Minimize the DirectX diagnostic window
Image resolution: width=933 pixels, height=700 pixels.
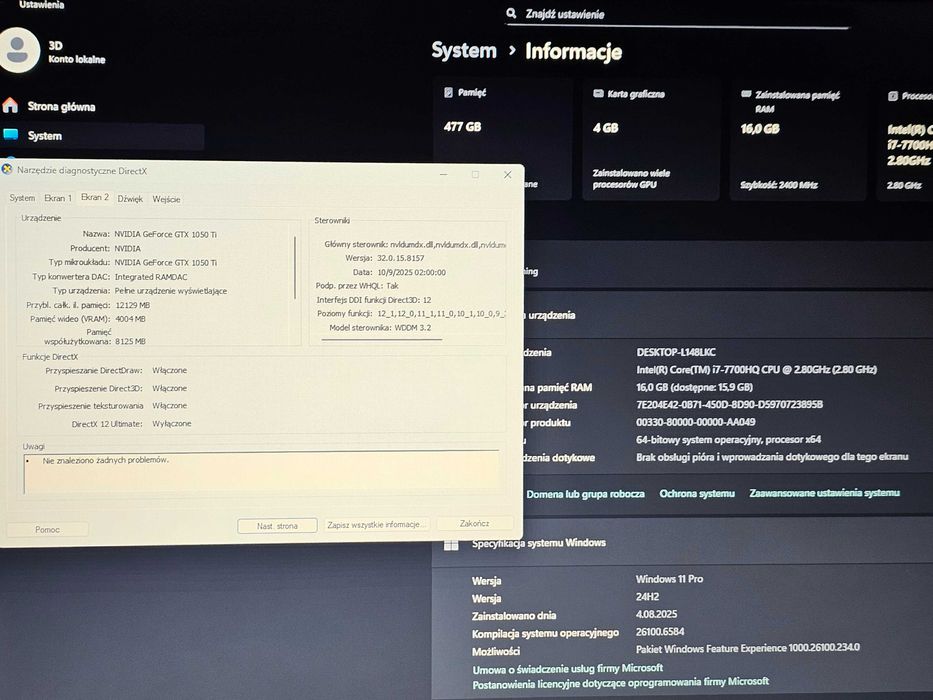[444, 174]
